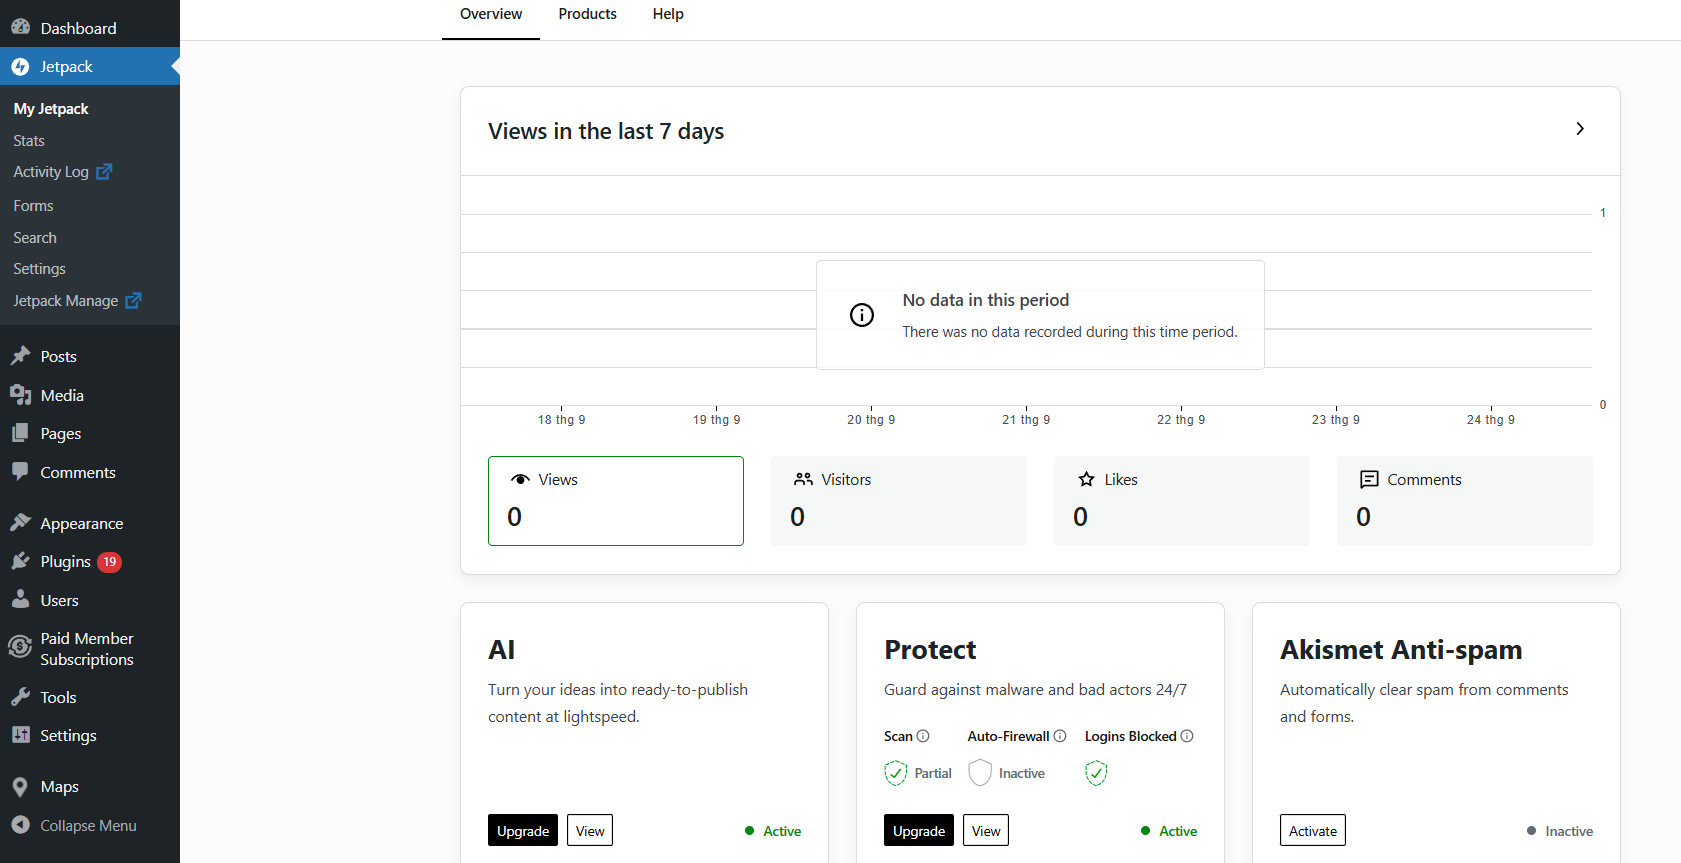Viewport: 1681px width, 863px height.
Task: Click the '24 thg 9' axis label
Action: pos(1491,420)
